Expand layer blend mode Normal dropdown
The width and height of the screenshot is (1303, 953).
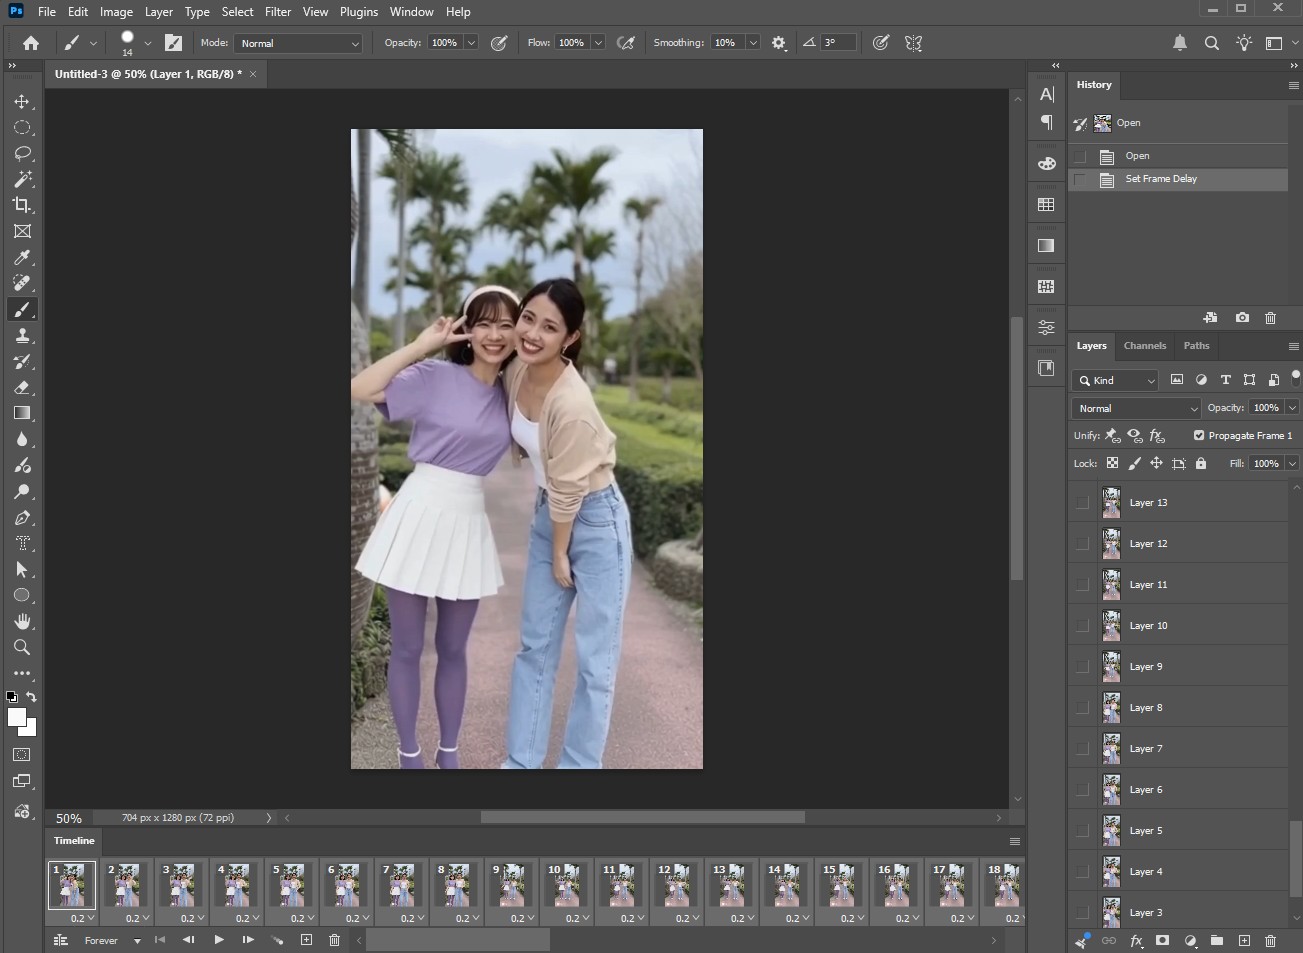pos(1136,408)
